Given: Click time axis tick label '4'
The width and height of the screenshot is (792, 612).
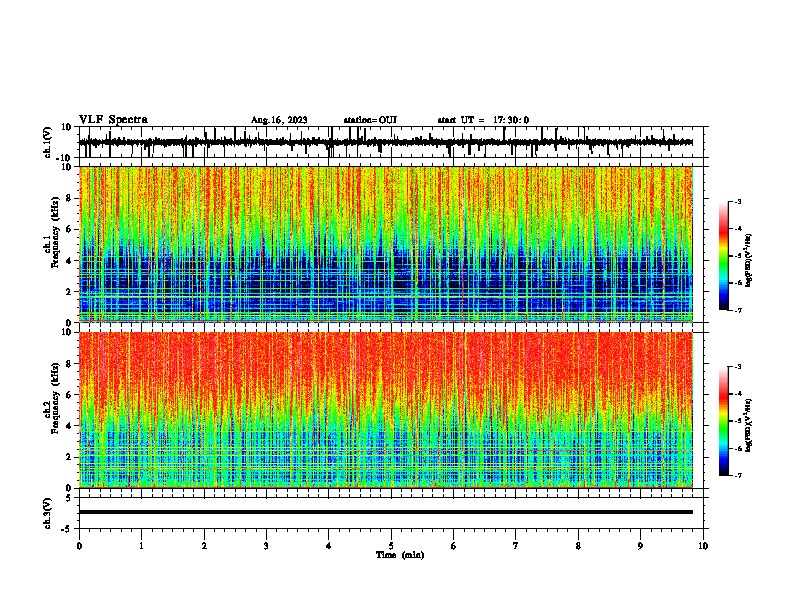Looking at the screenshot, I should pos(329,546).
